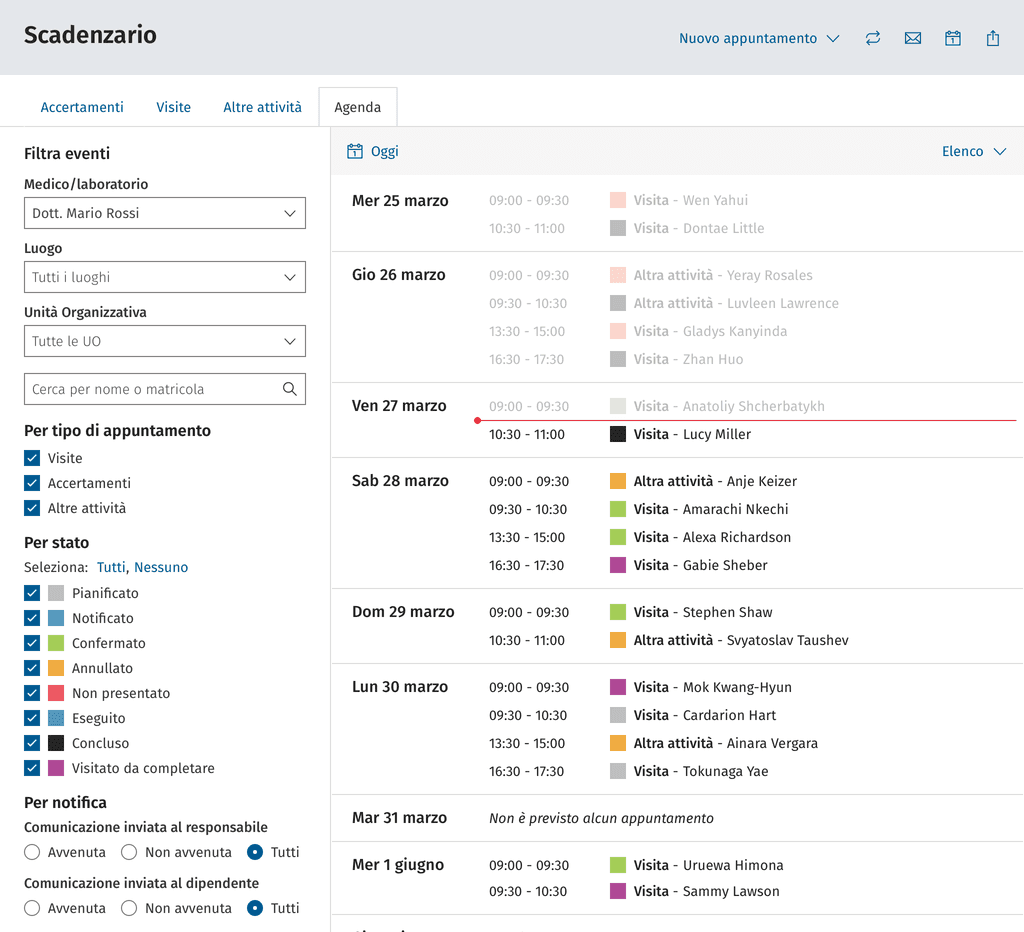
Task: Open the Visita - Dontae Little past appointment
Action: 699,228
